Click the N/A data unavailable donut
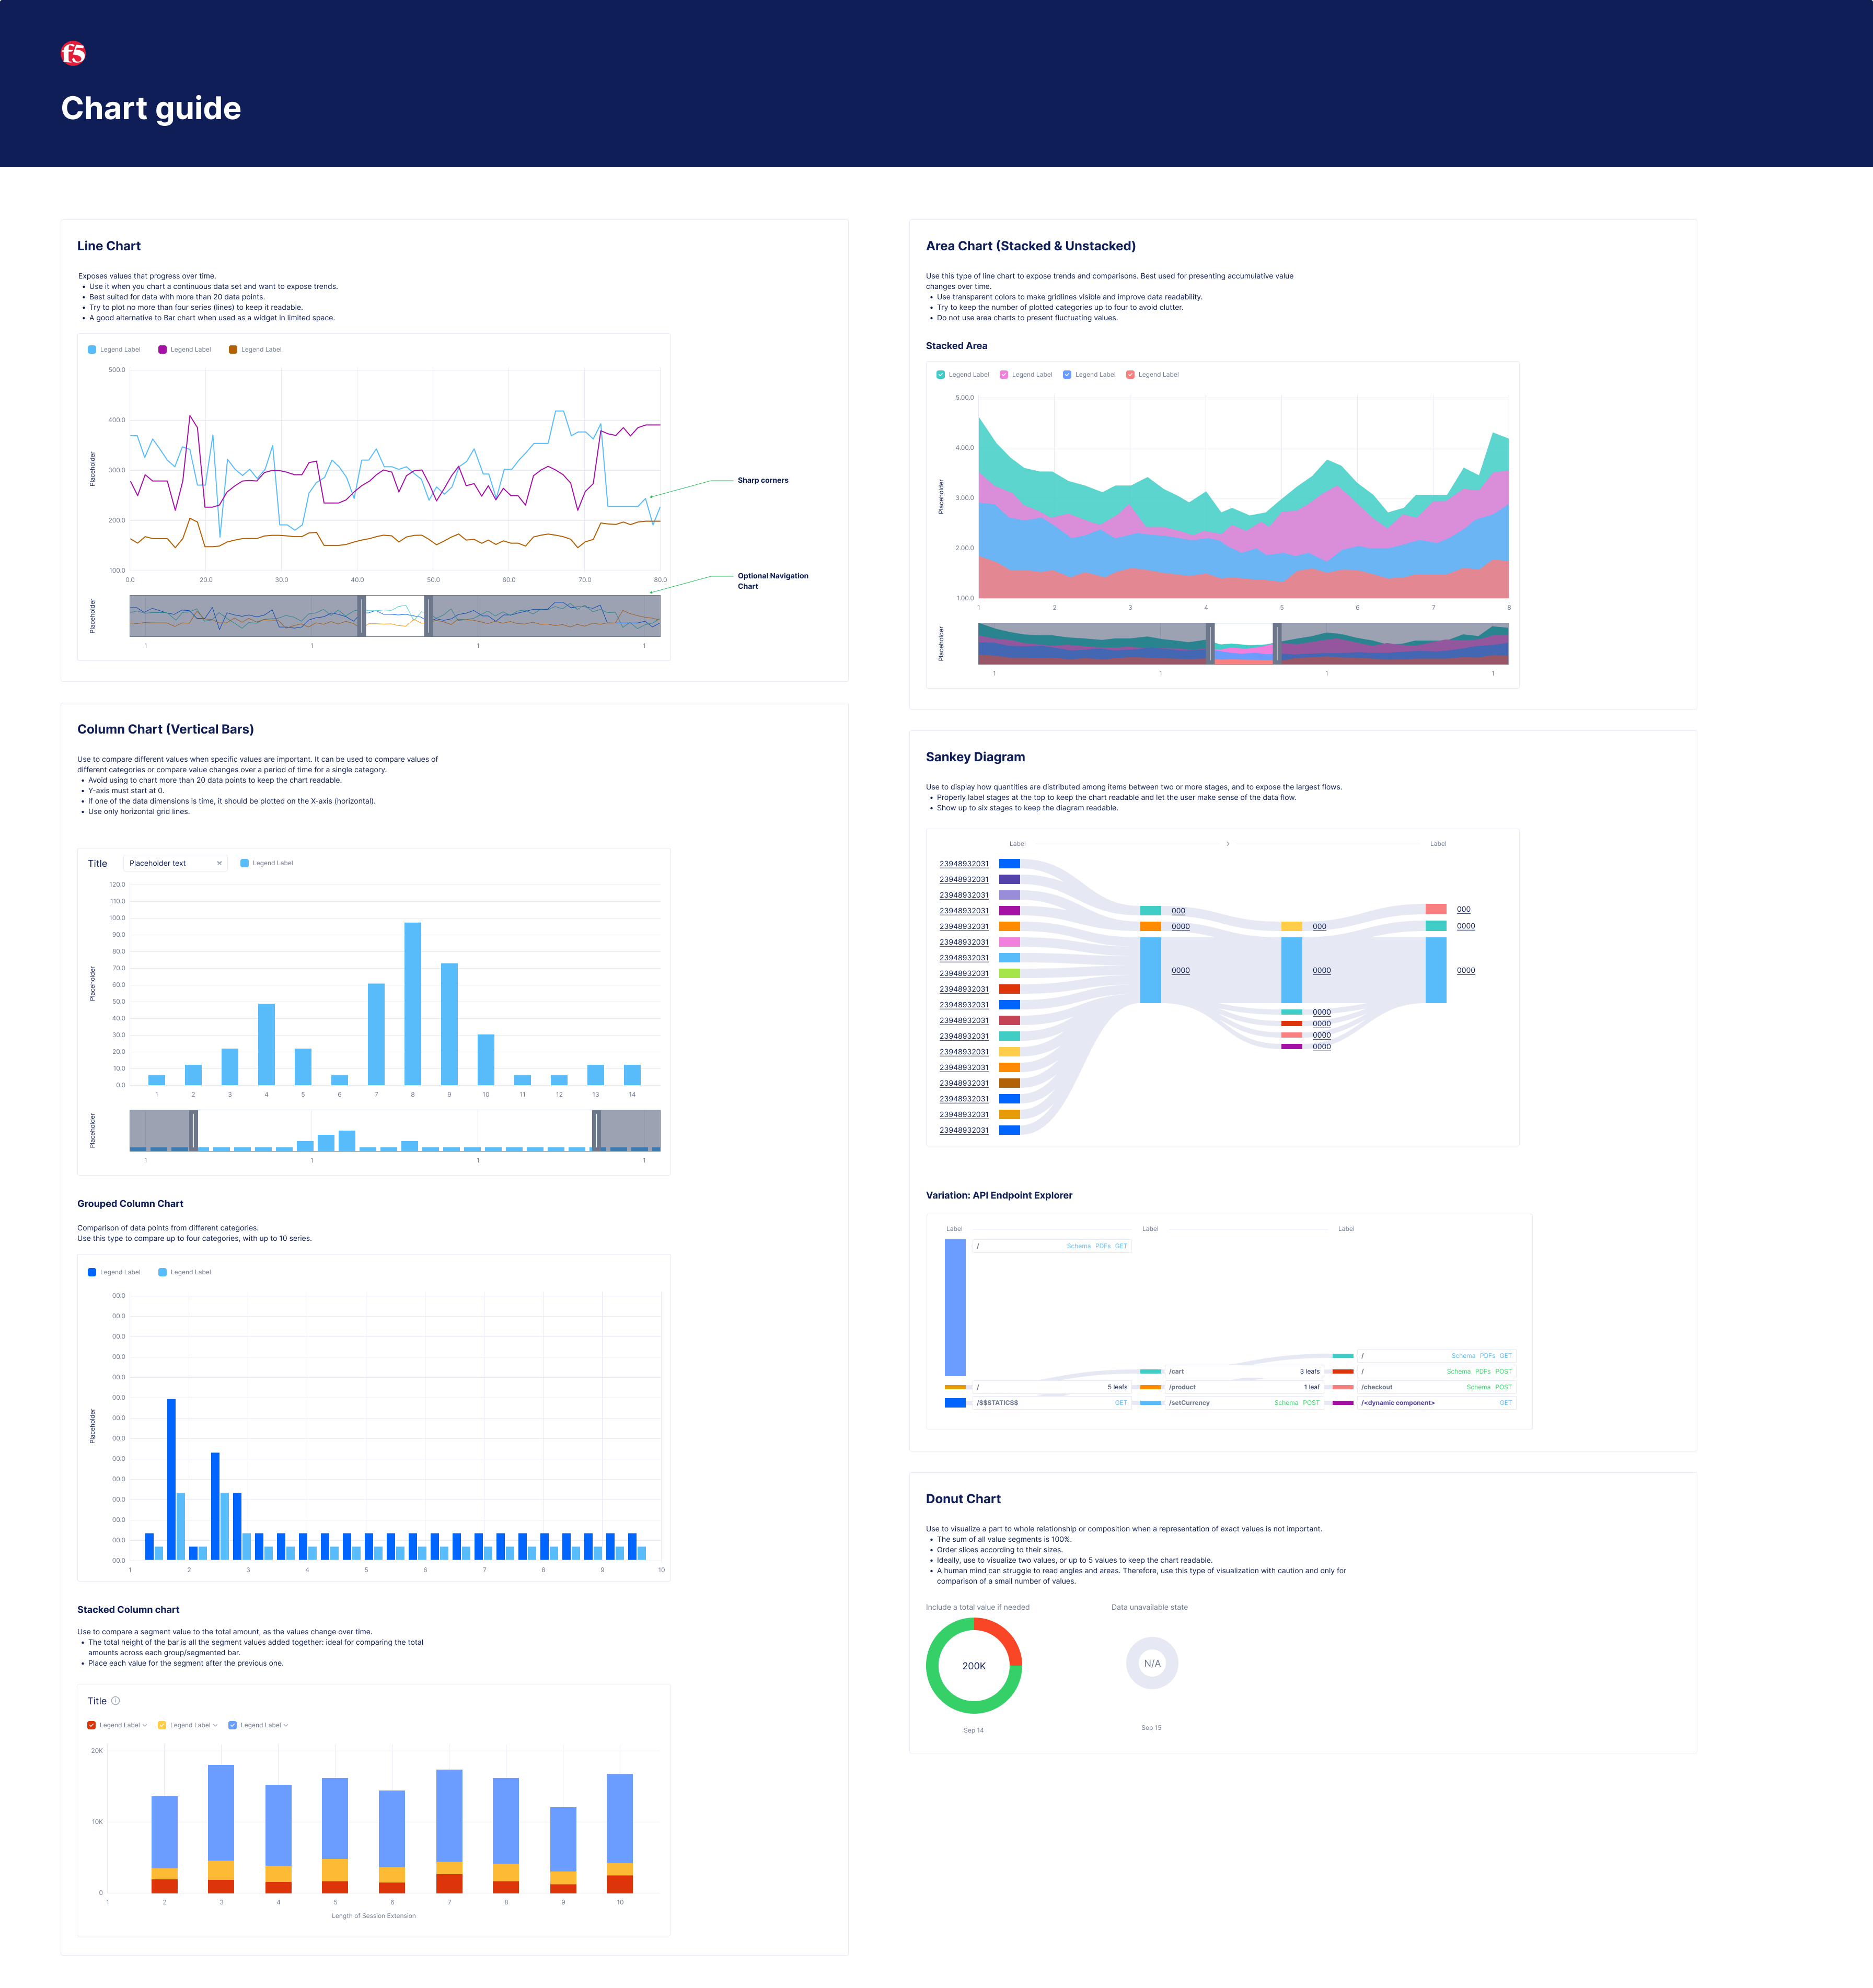The width and height of the screenshot is (1873, 1988). point(1152,1663)
